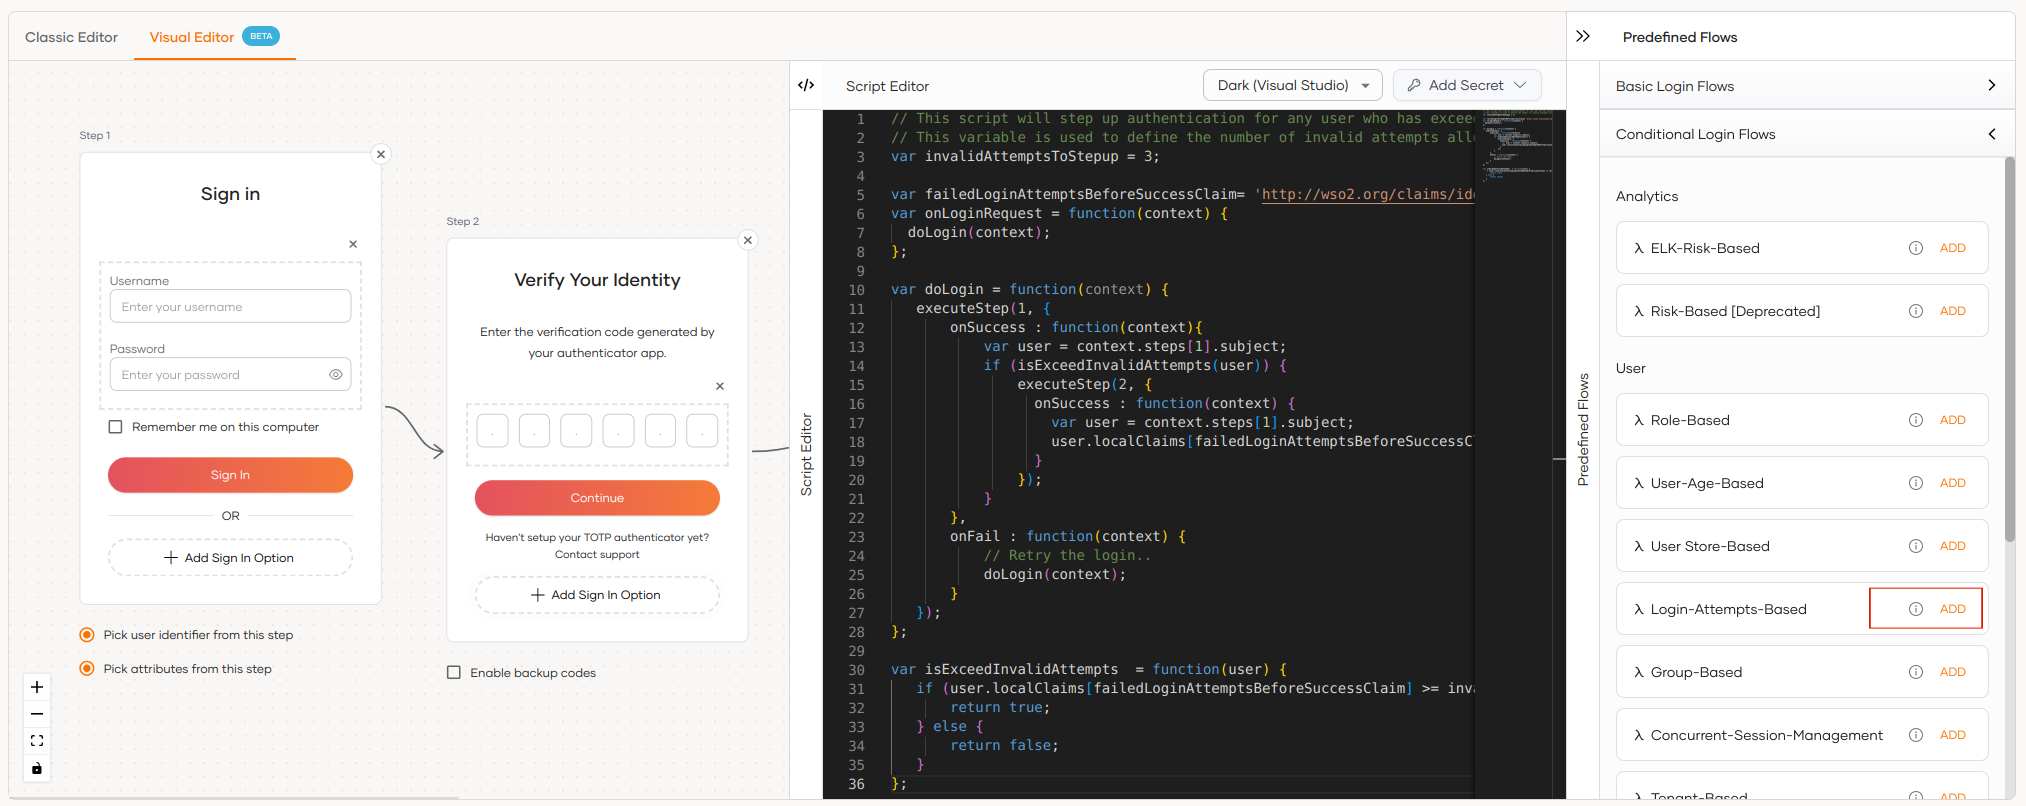Add the Risk-Based [Deprecated] flow

pos(1953,311)
